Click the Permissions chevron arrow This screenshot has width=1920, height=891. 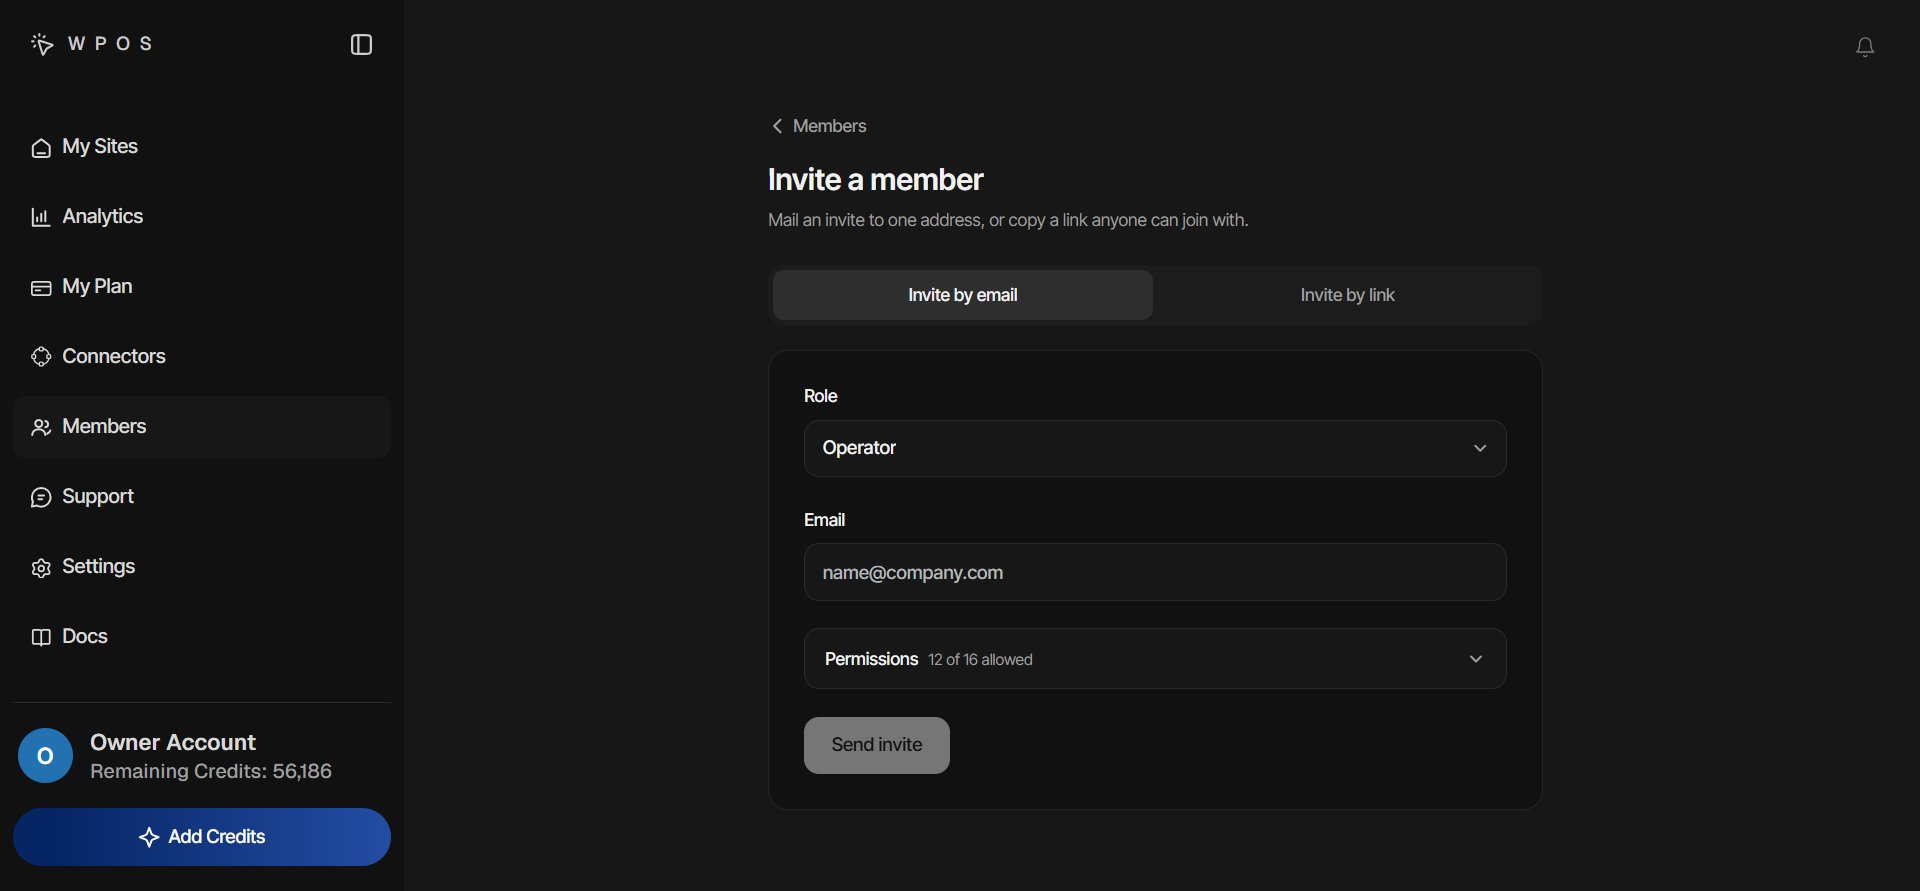(x=1476, y=659)
